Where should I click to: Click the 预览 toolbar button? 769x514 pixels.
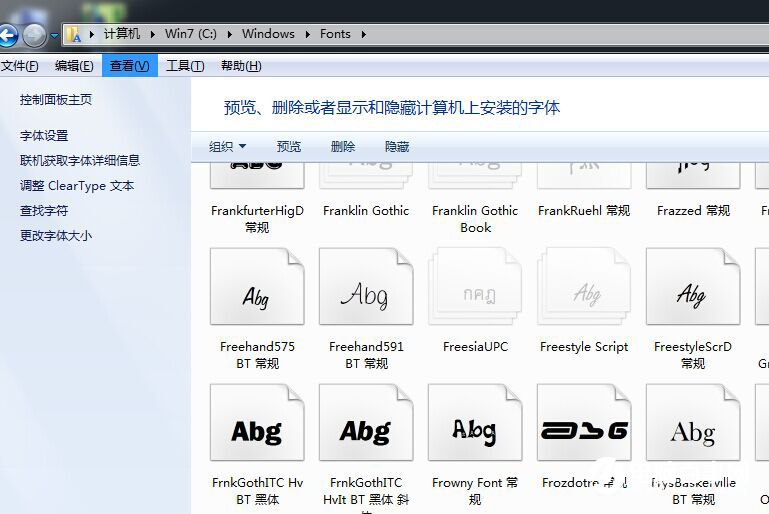pos(289,146)
